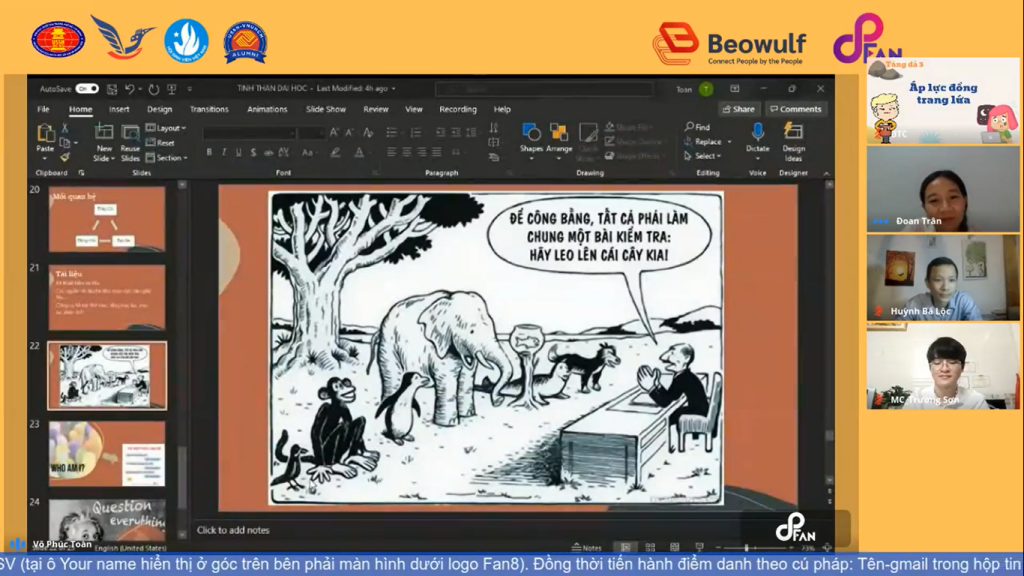This screenshot has width=1024, height=576.
Task: Click the Share button
Action: click(x=739, y=109)
